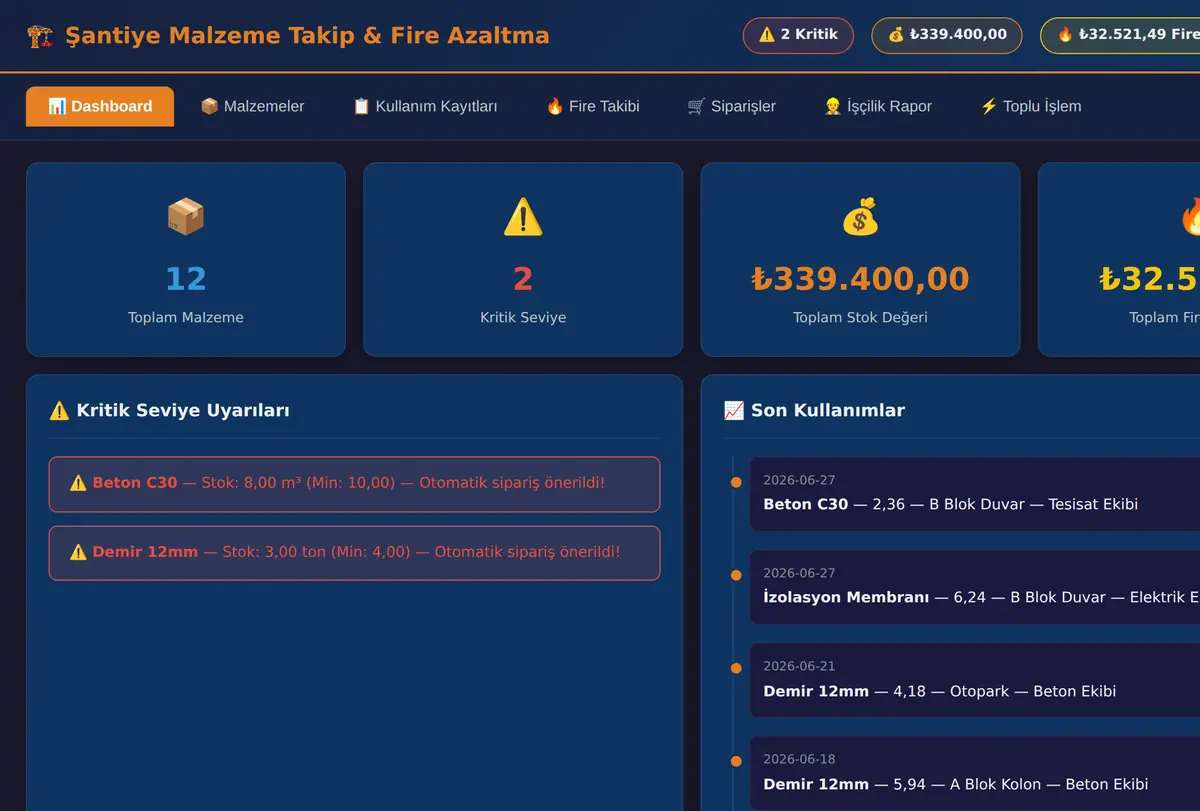The image size is (1200, 811).
Task: Click the Beton C30 B Blok Duvar usage entry
Action: [x=975, y=494]
